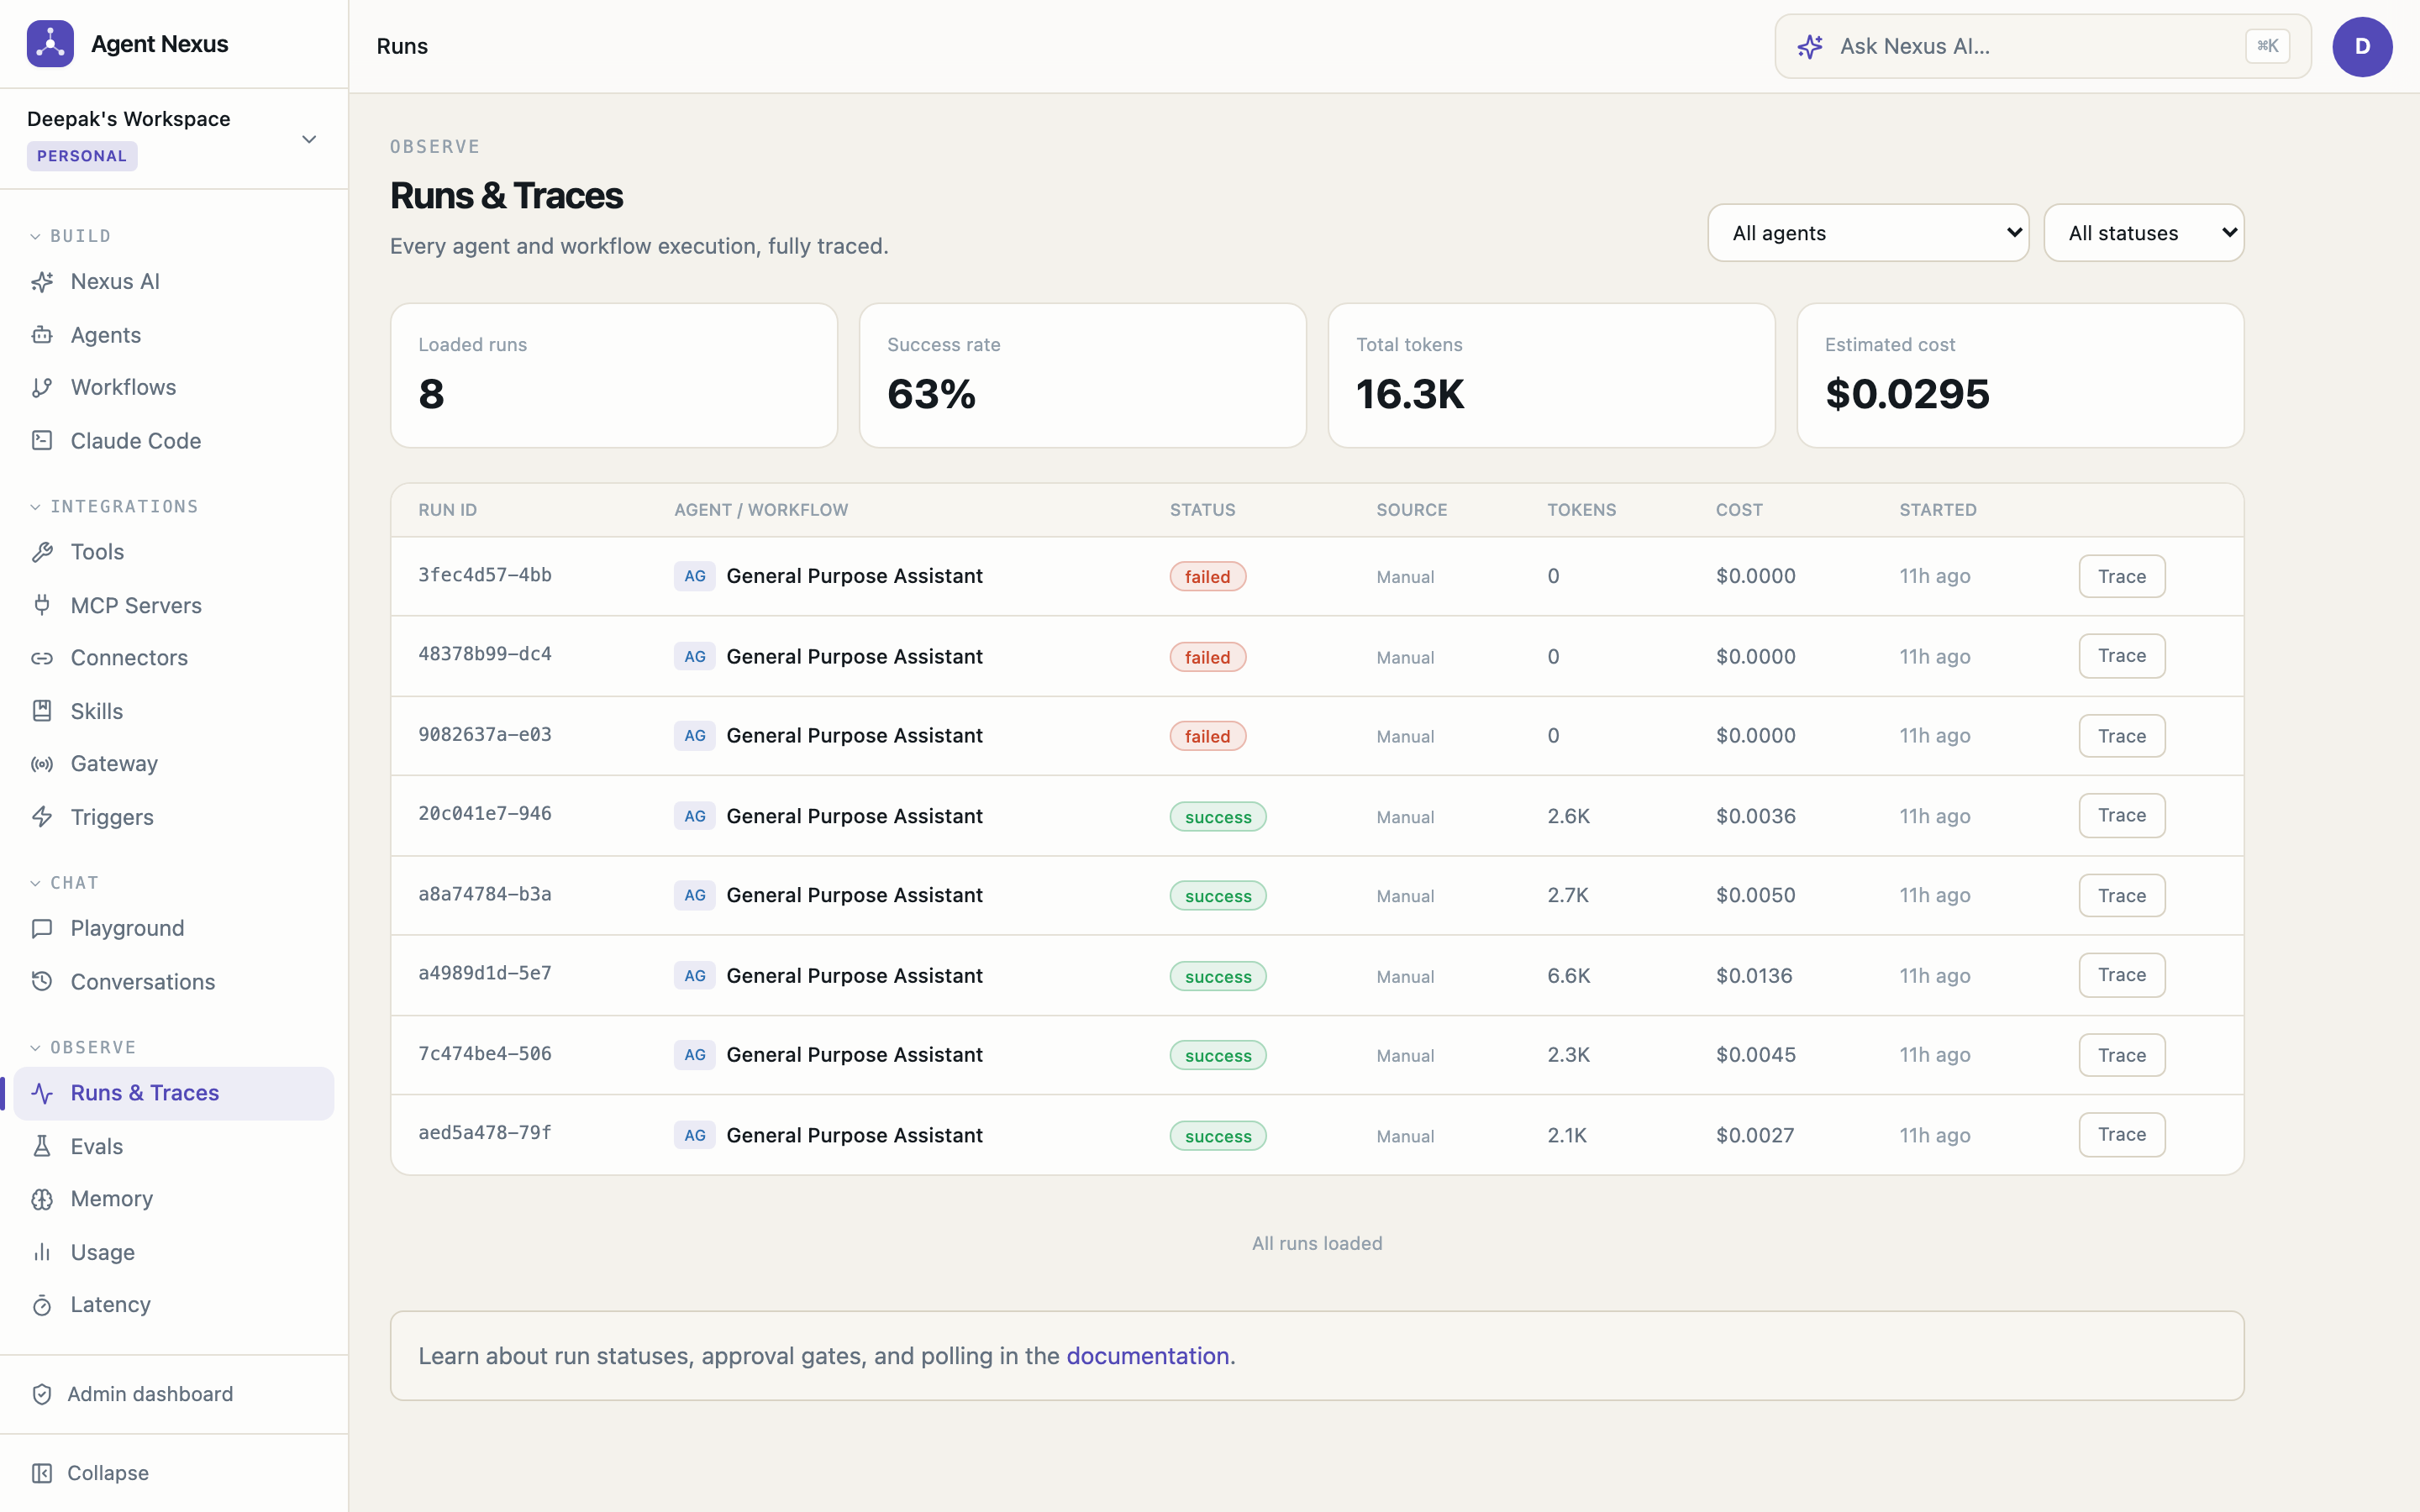
Task: Open the All agents filter dropdown
Action: [x=1868, y=233]
